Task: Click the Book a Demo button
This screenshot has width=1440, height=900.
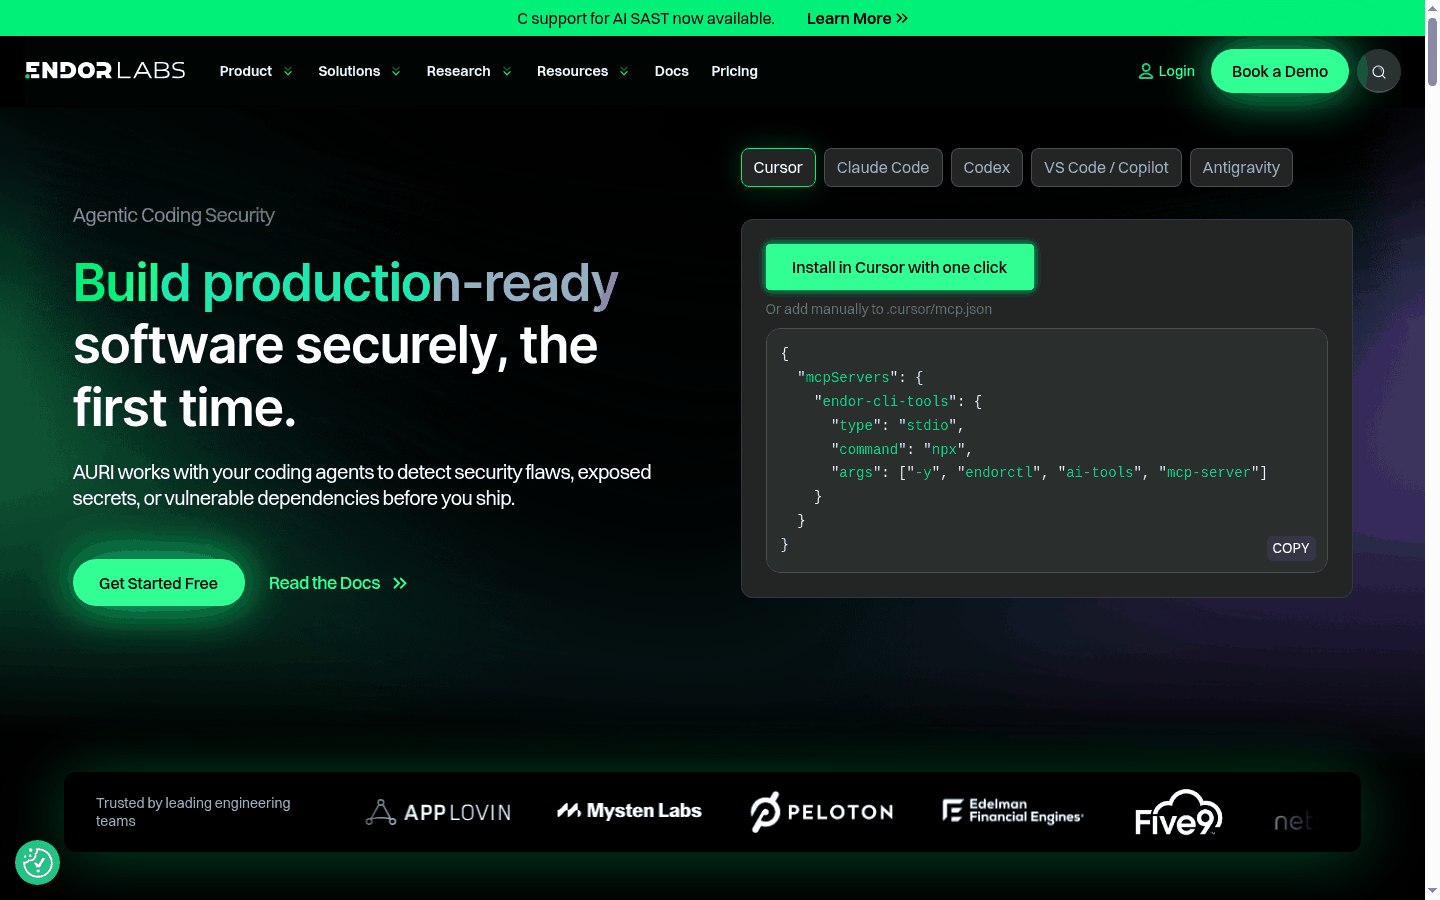Action: pos(1280,71)
